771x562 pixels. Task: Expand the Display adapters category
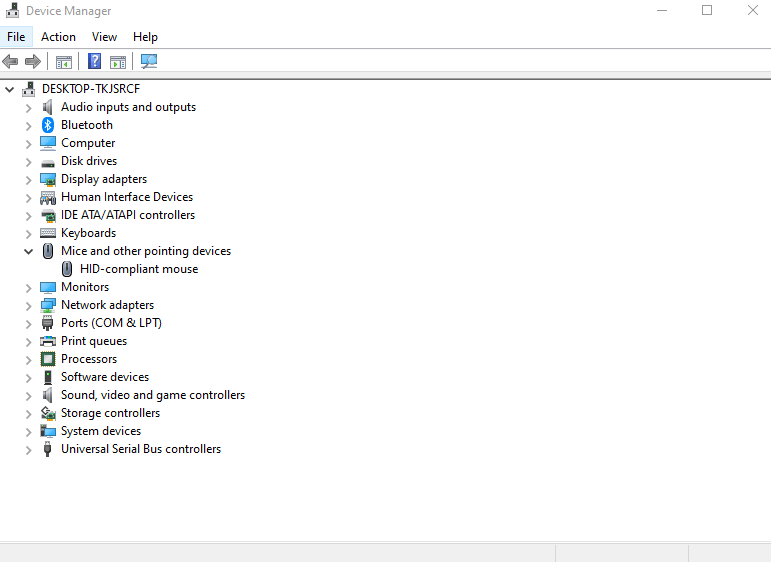click(x=29, y=180)
